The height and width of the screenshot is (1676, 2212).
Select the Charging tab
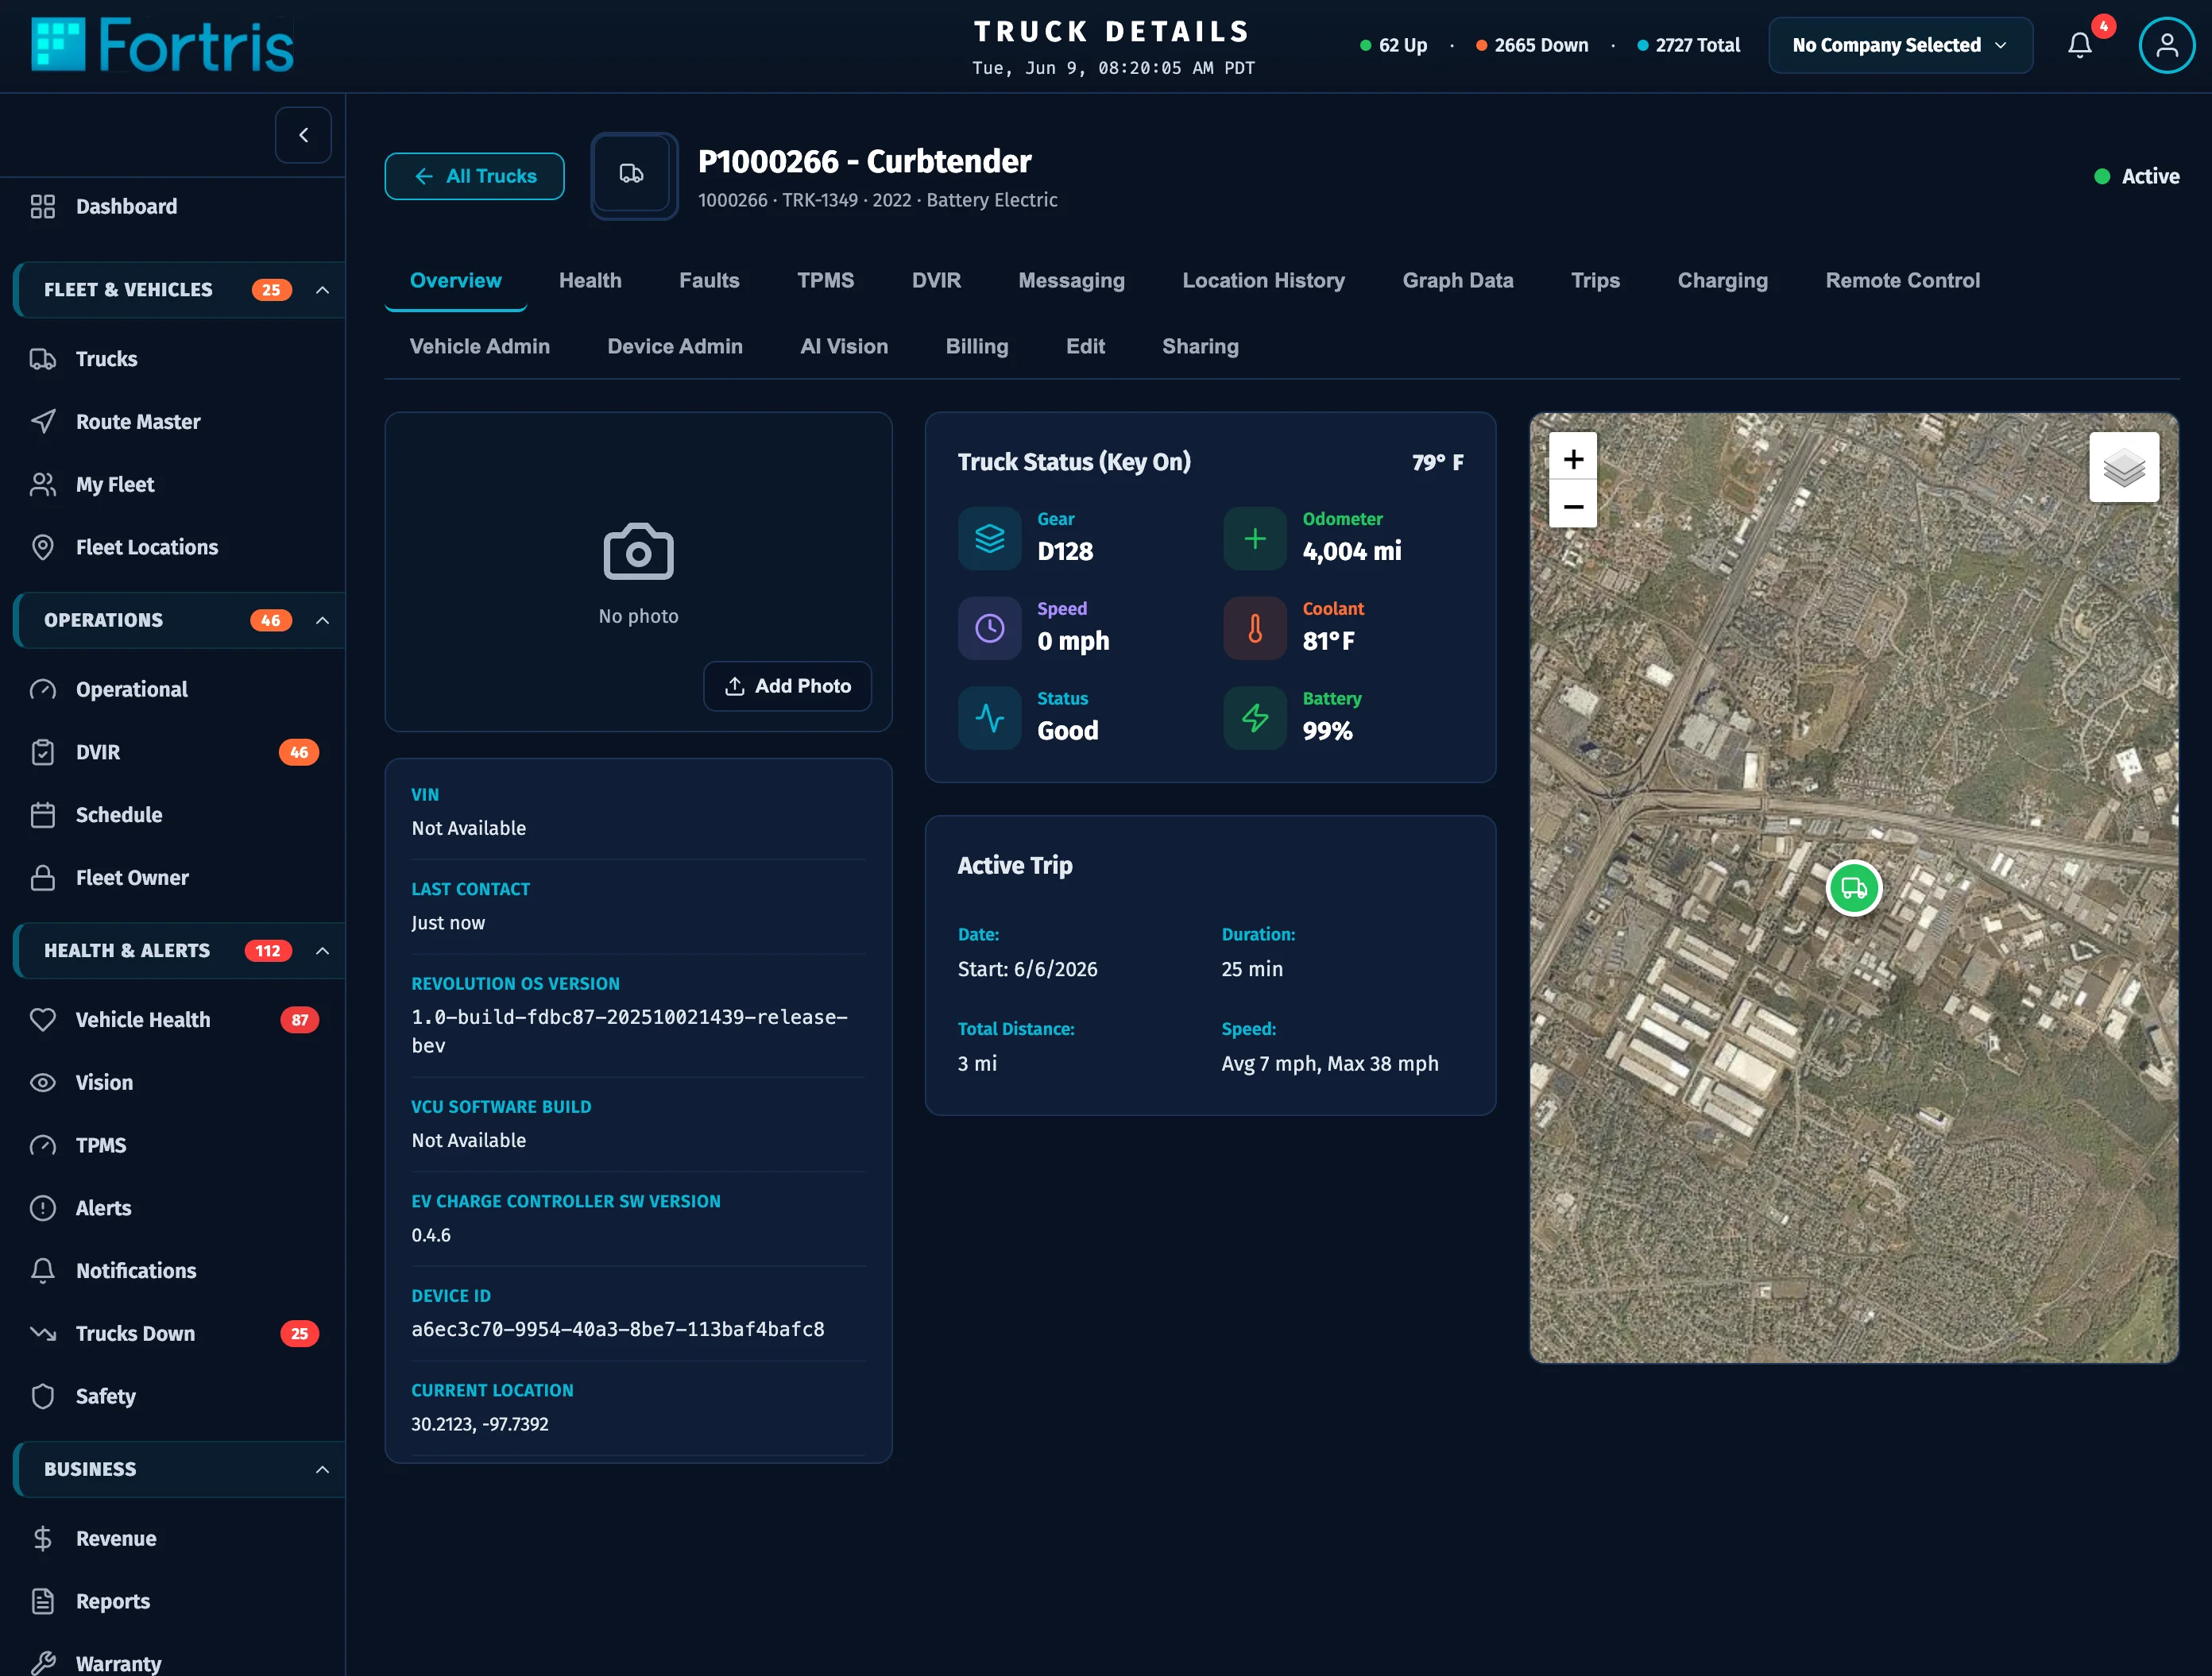click(1722, 280)
